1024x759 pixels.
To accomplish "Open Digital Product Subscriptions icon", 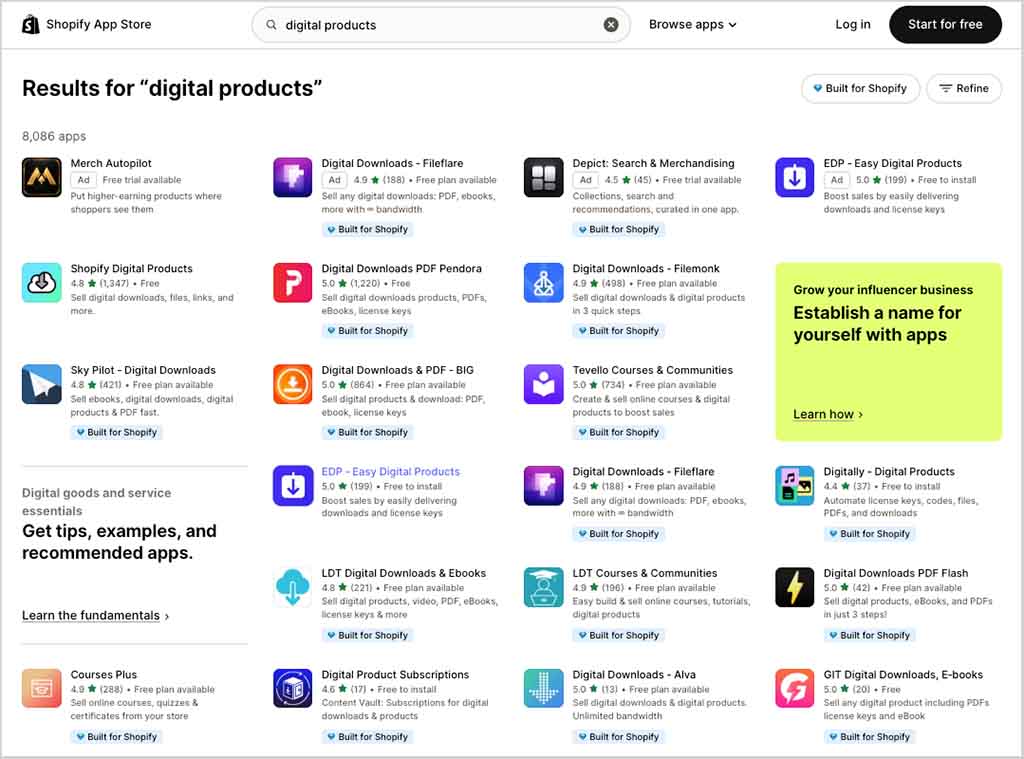I will (x=293, y=688).
